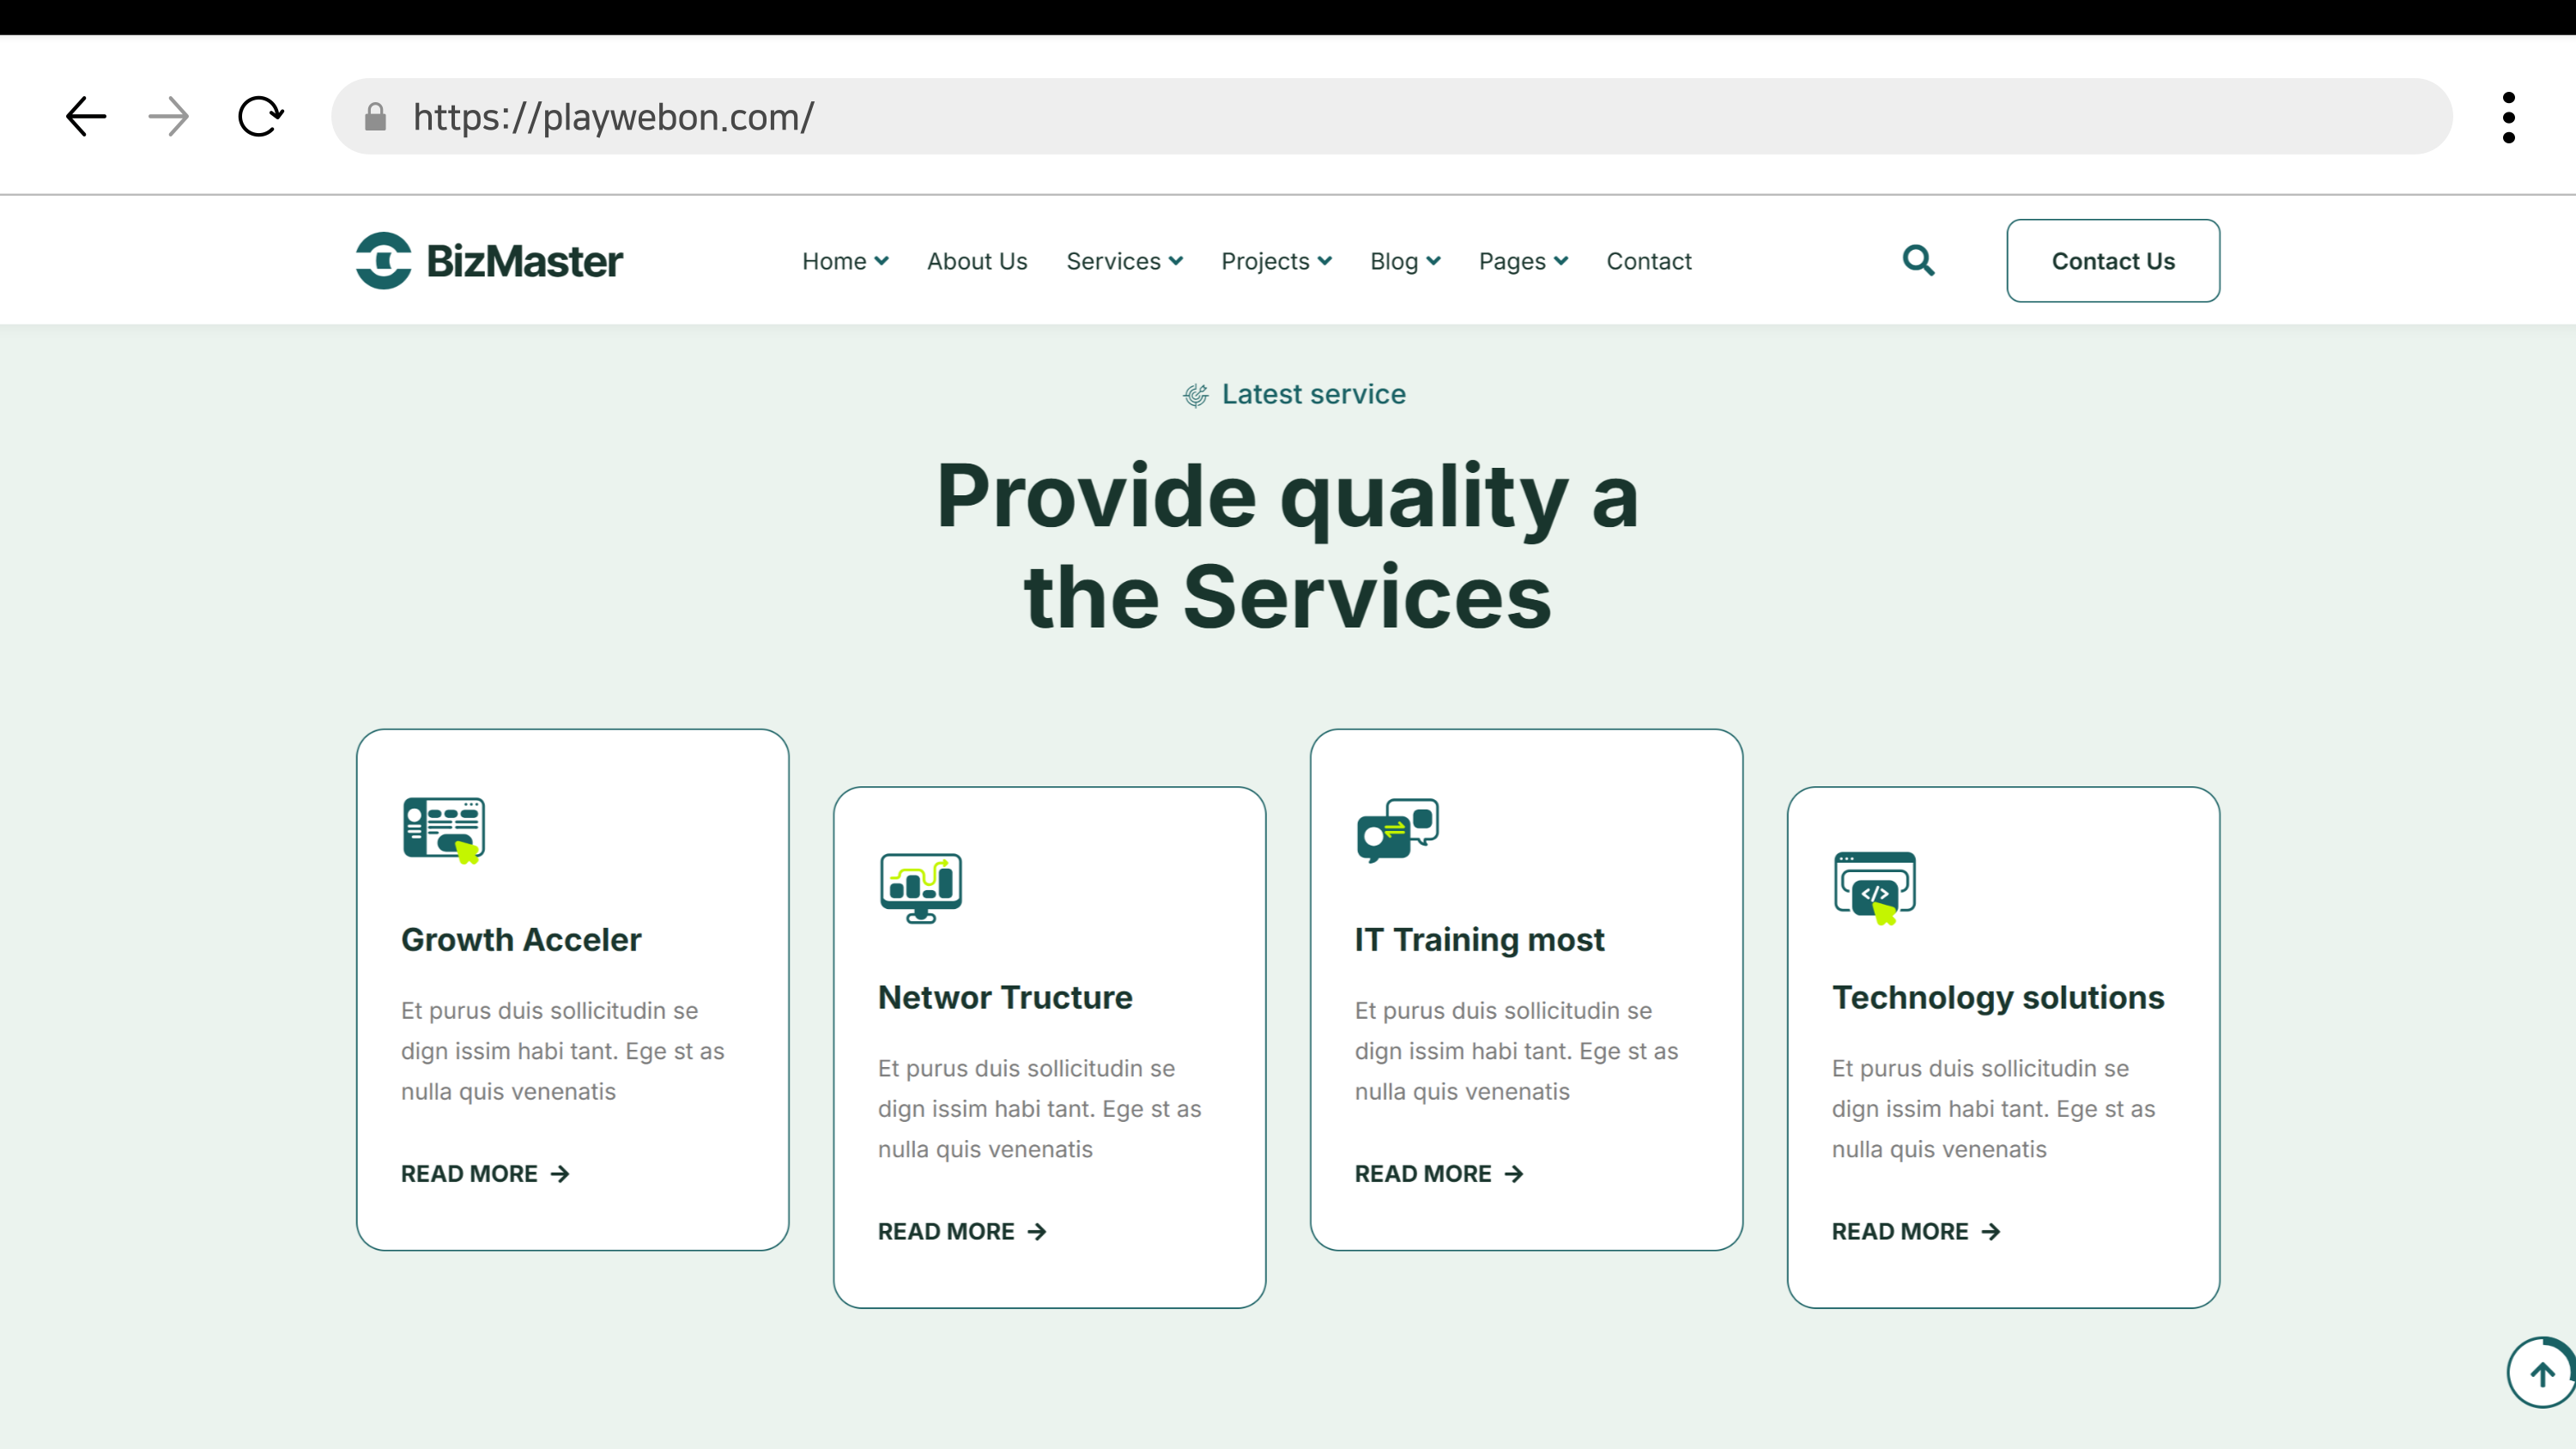Click the Provide quality a the Services heading
Screen dimensions: 2576x1449
(x=1288, y=546)
